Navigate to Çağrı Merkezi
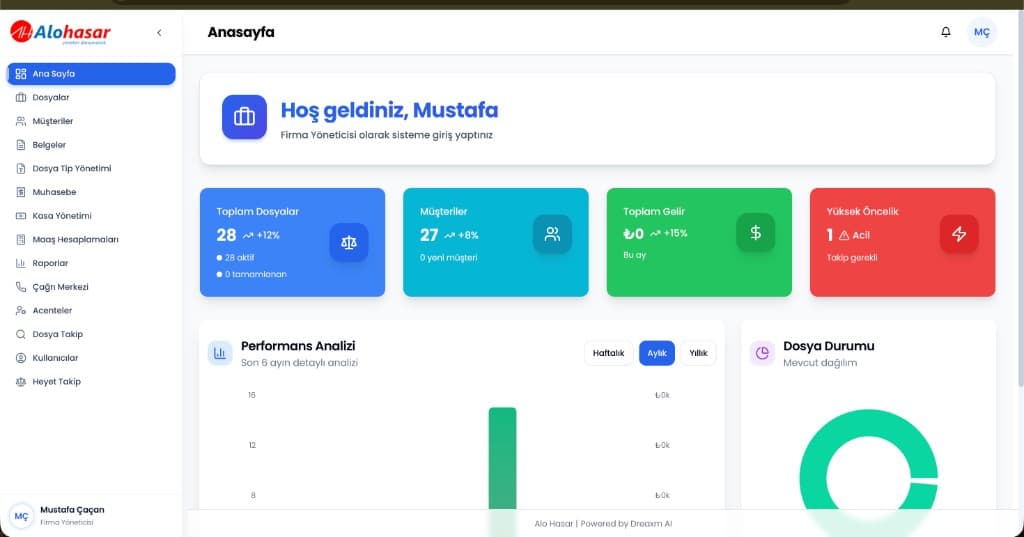Viewport: 1024px width, 537px height. pyautogui.click(x=91, y=287)
